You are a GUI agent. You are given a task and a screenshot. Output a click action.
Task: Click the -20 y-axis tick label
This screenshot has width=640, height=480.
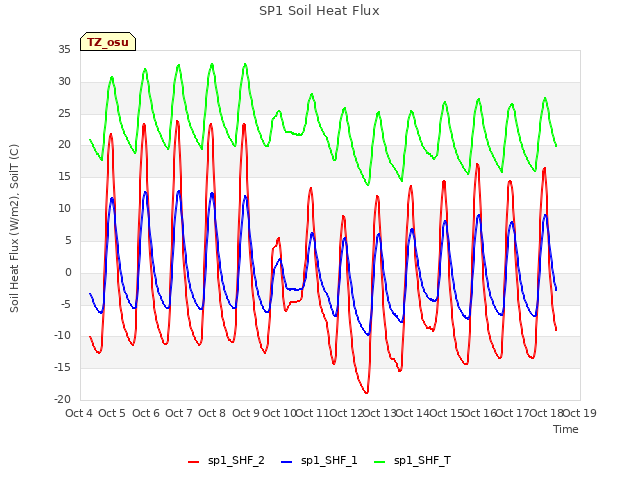pos(63,399)
